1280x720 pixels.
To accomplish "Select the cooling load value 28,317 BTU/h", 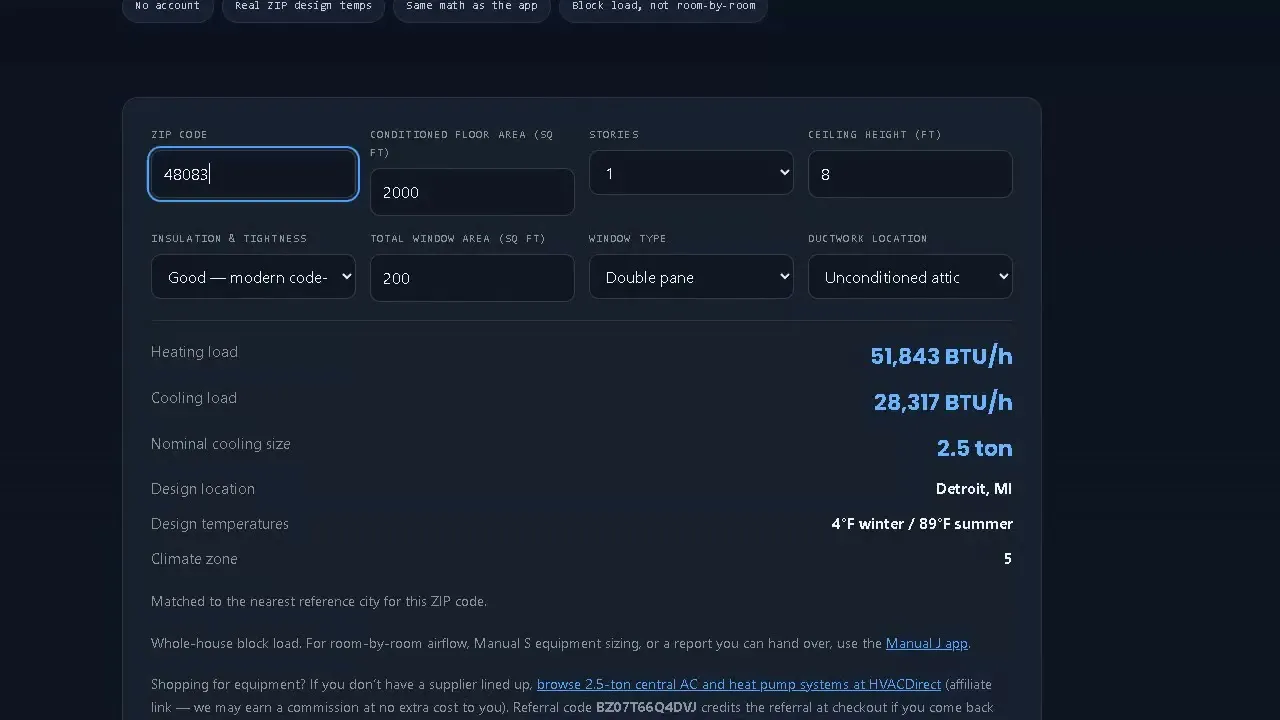I will [x=943, y=402].
